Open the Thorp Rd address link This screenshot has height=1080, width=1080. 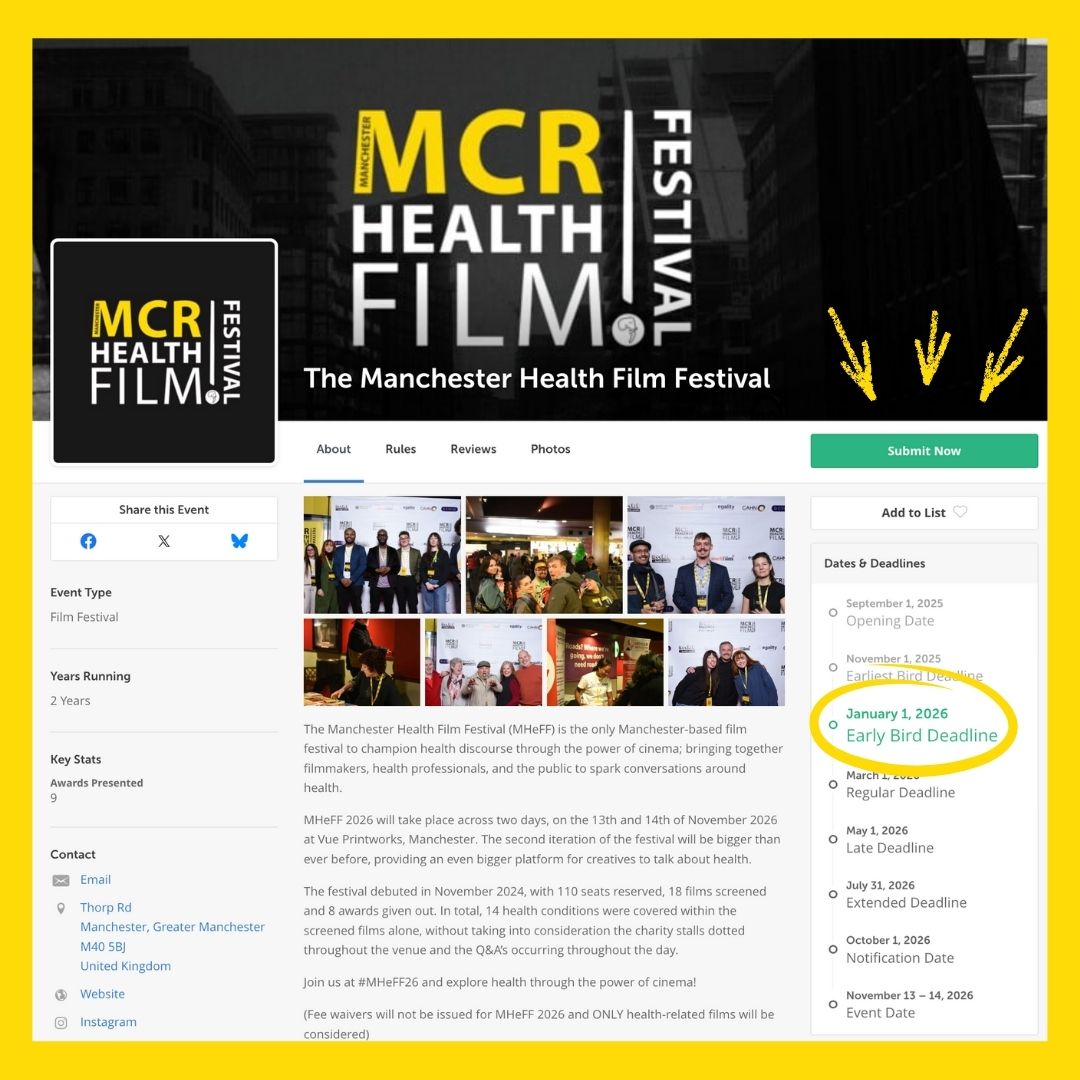point(105,907)
